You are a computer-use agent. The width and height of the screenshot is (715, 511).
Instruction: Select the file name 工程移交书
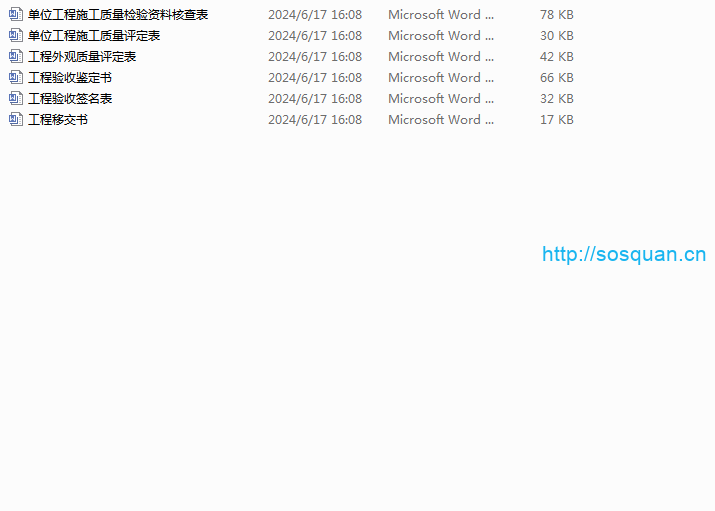[x=58, y=120]
